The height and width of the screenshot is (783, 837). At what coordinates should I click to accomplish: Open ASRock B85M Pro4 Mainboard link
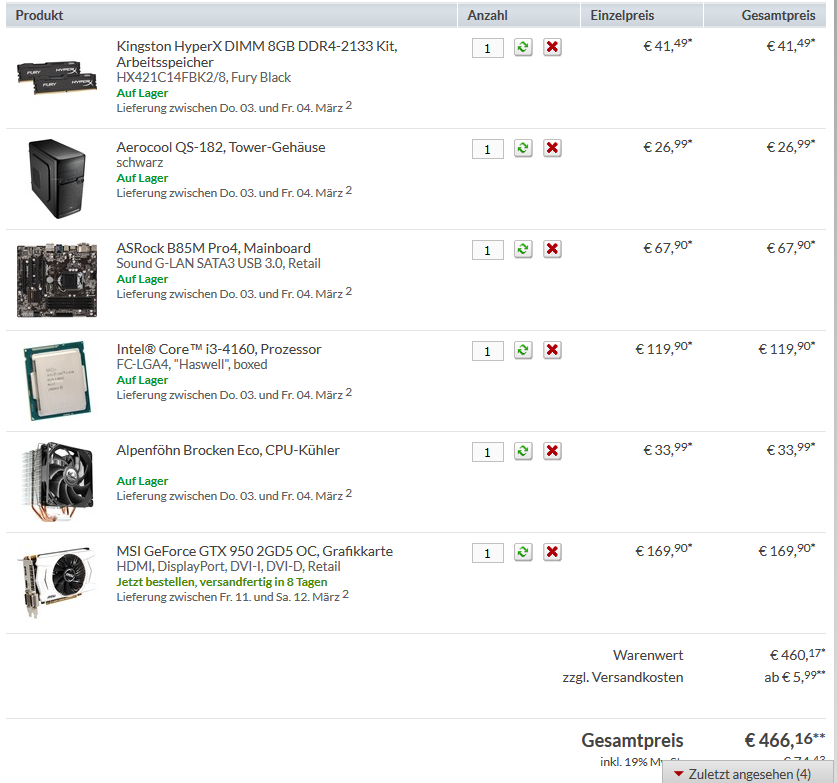pos(214,248)
